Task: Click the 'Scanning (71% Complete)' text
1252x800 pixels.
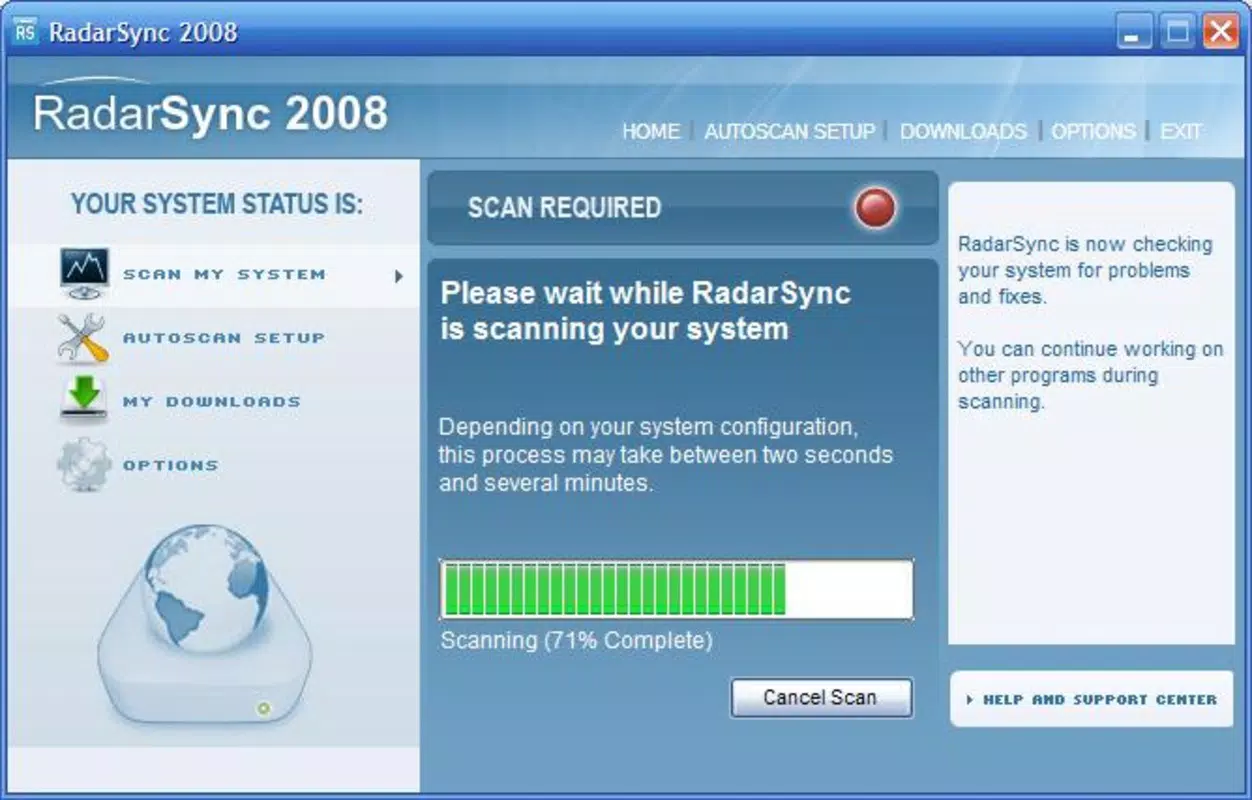Action: coord(577,640)
